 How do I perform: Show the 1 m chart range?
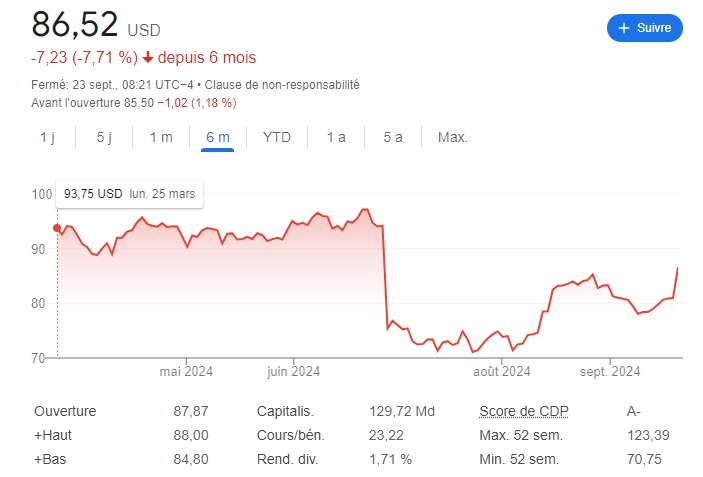click(x=161, y=137)
